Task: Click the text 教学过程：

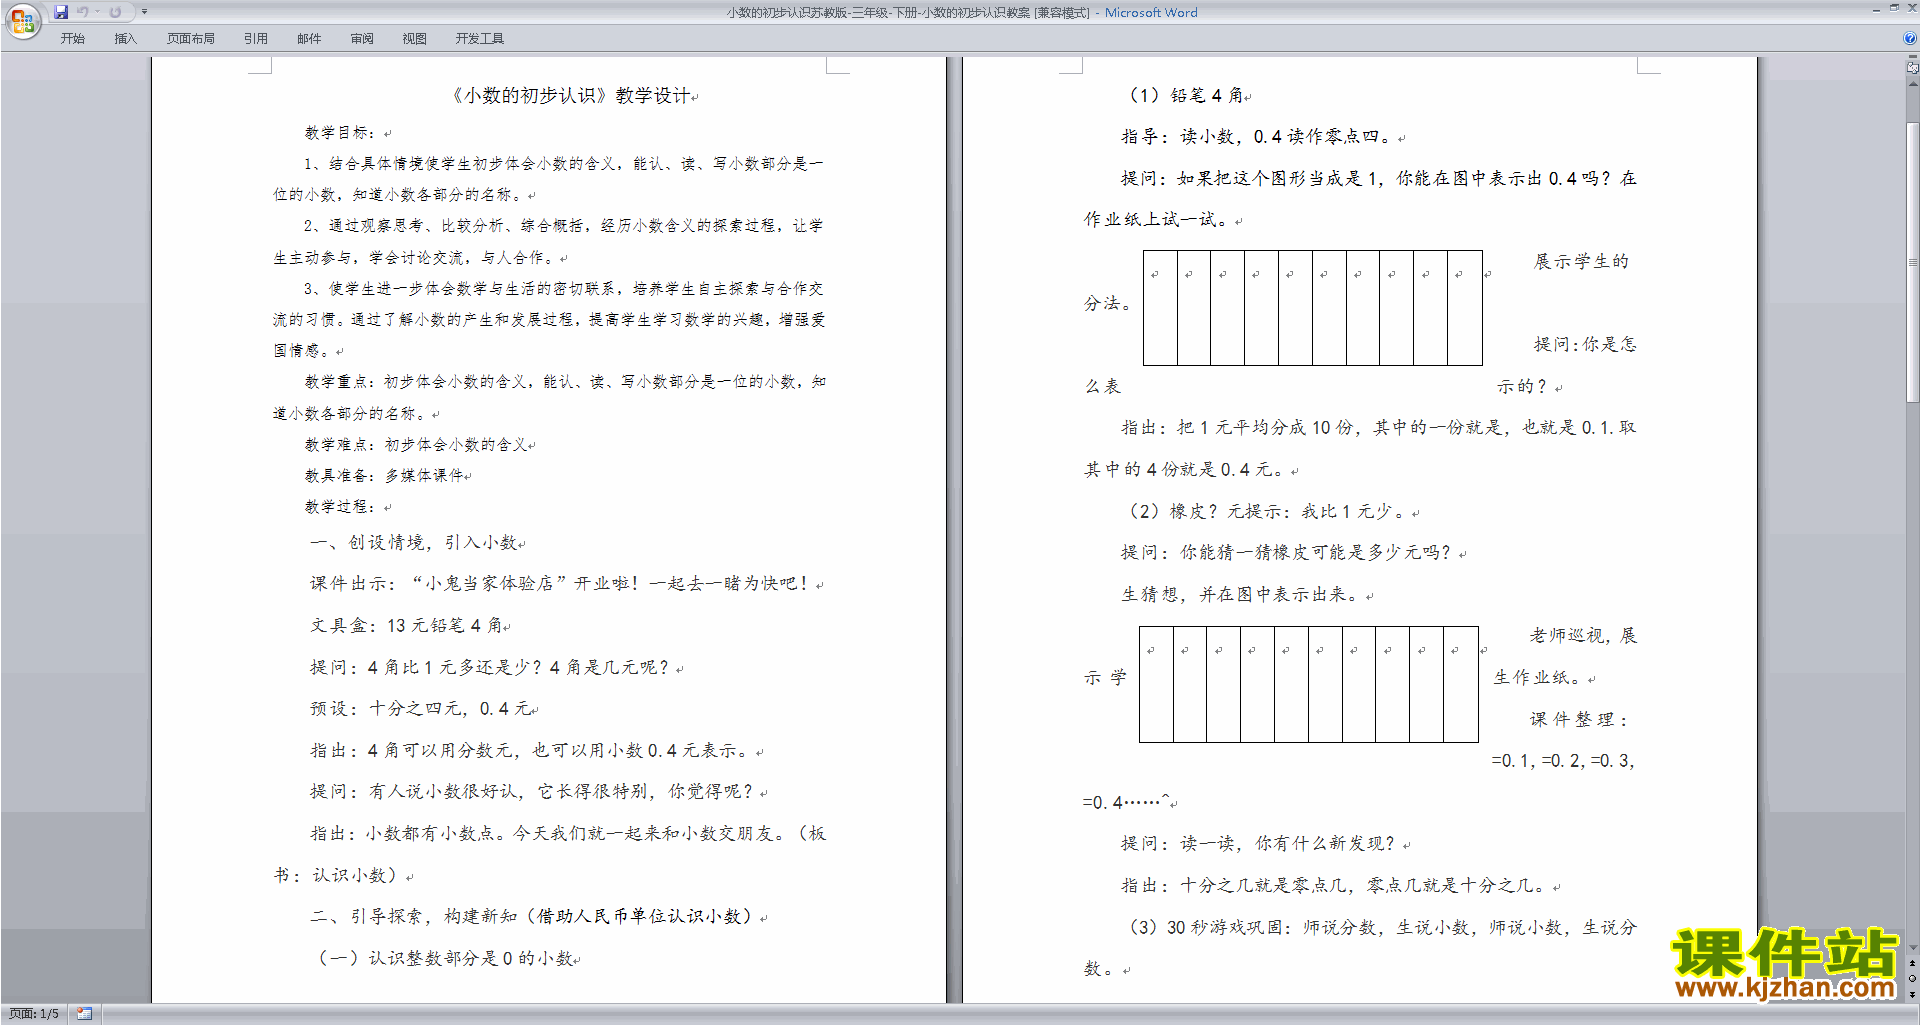Action: [341, 506]
